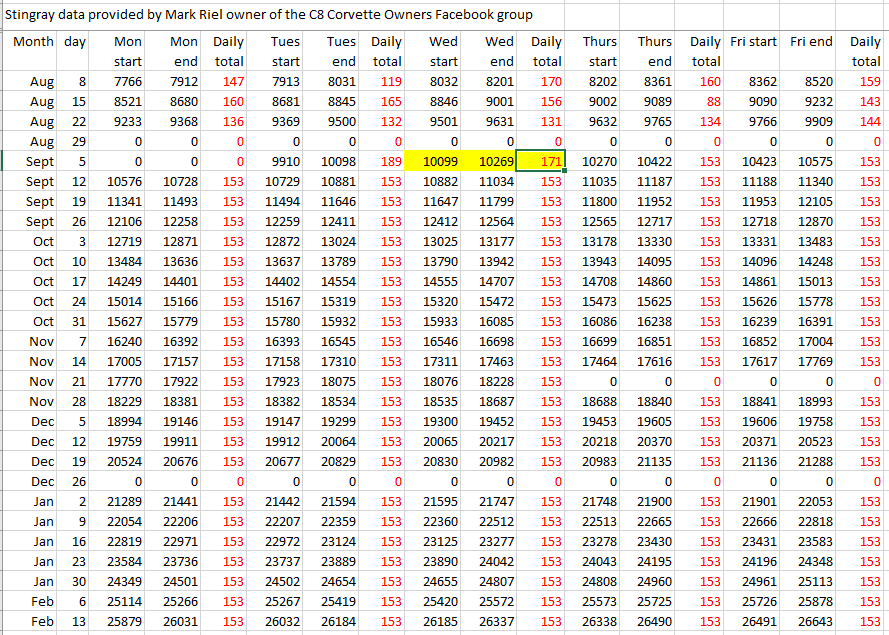Click the title cell mentioning Mark Riel

[x=270, y=15]
